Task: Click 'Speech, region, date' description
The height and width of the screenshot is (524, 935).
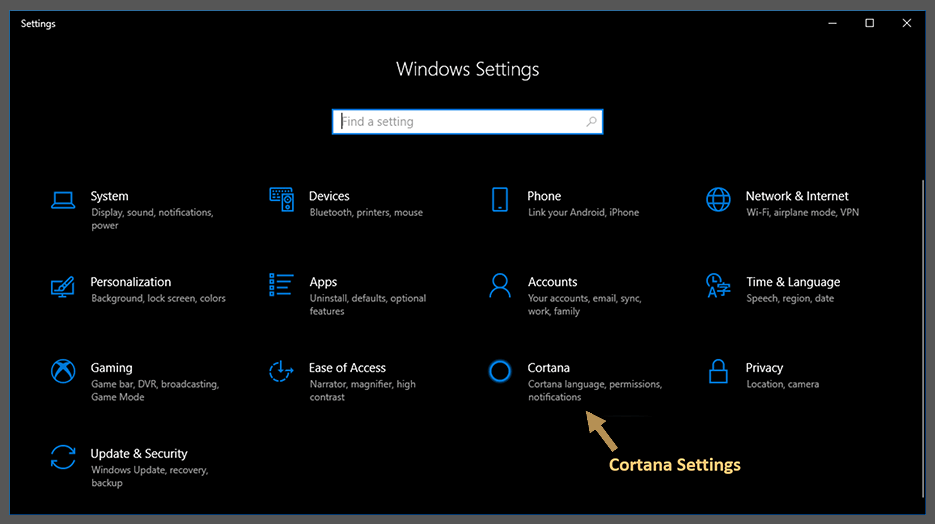Action: 790,298
